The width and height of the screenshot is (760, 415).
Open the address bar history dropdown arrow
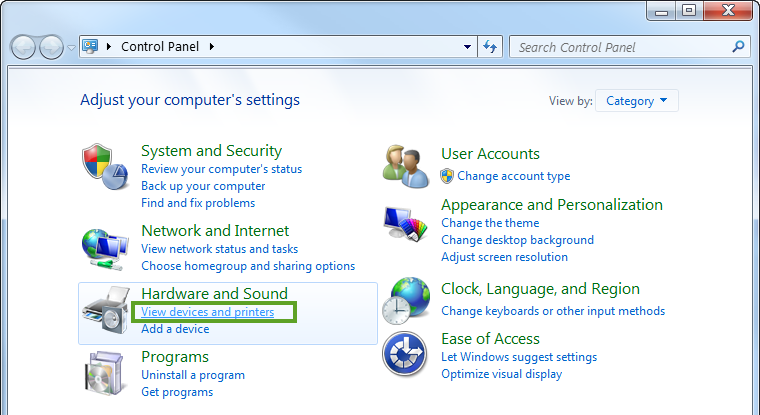(x=467, y=47)
